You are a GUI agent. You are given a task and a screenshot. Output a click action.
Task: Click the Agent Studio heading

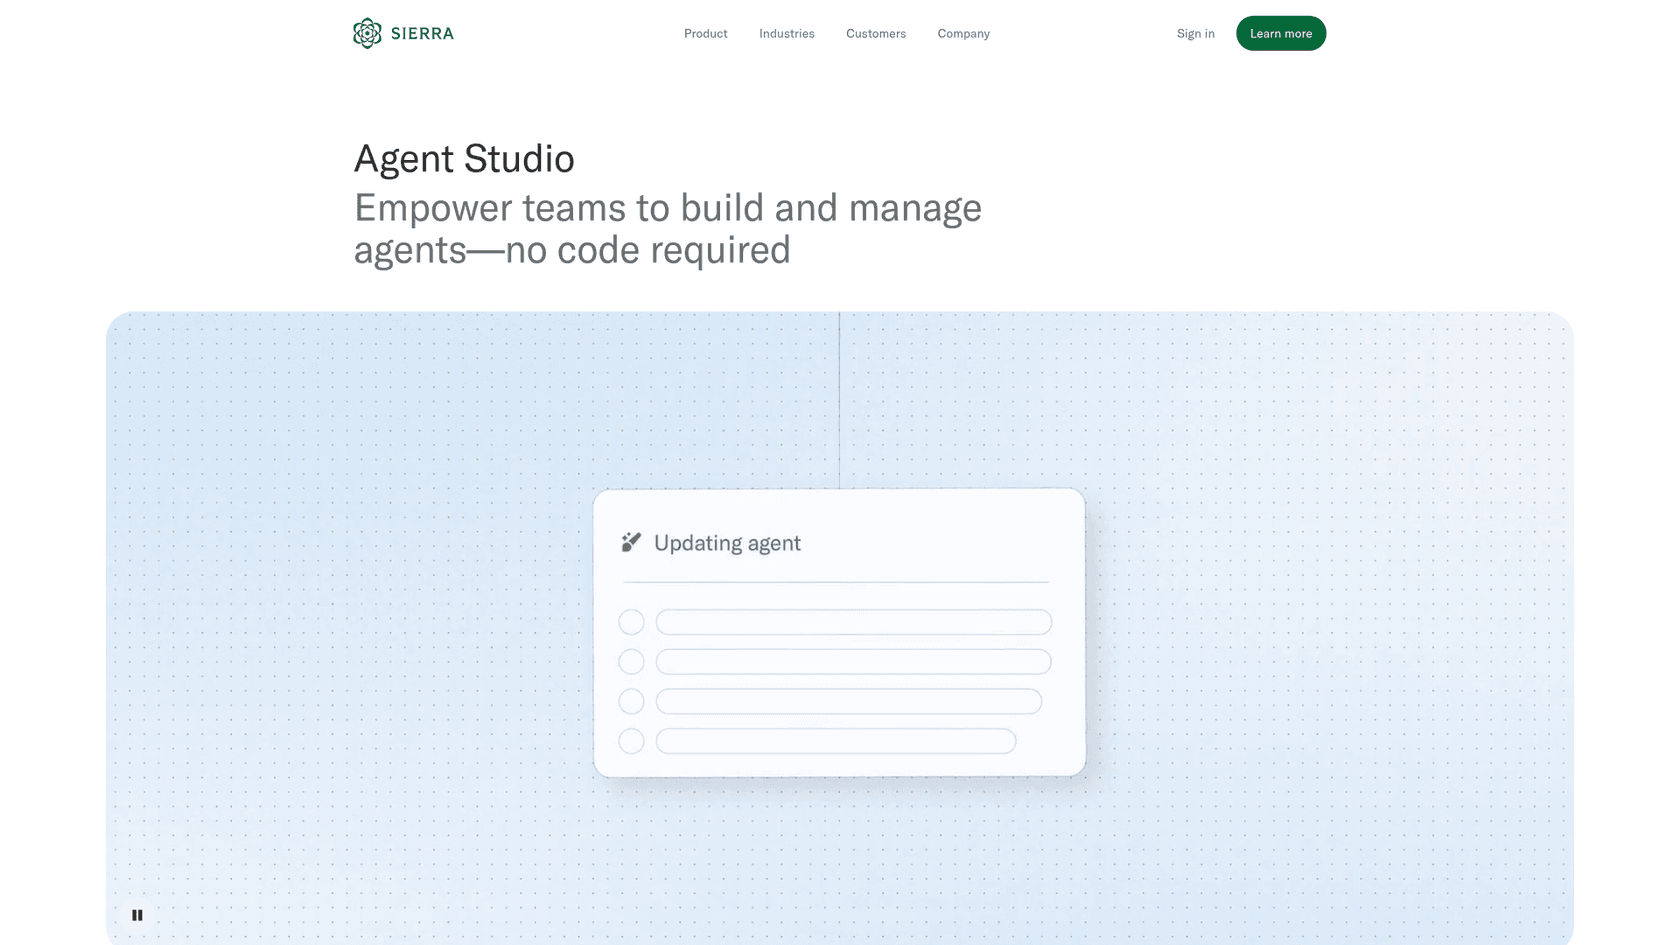(464, 158)
